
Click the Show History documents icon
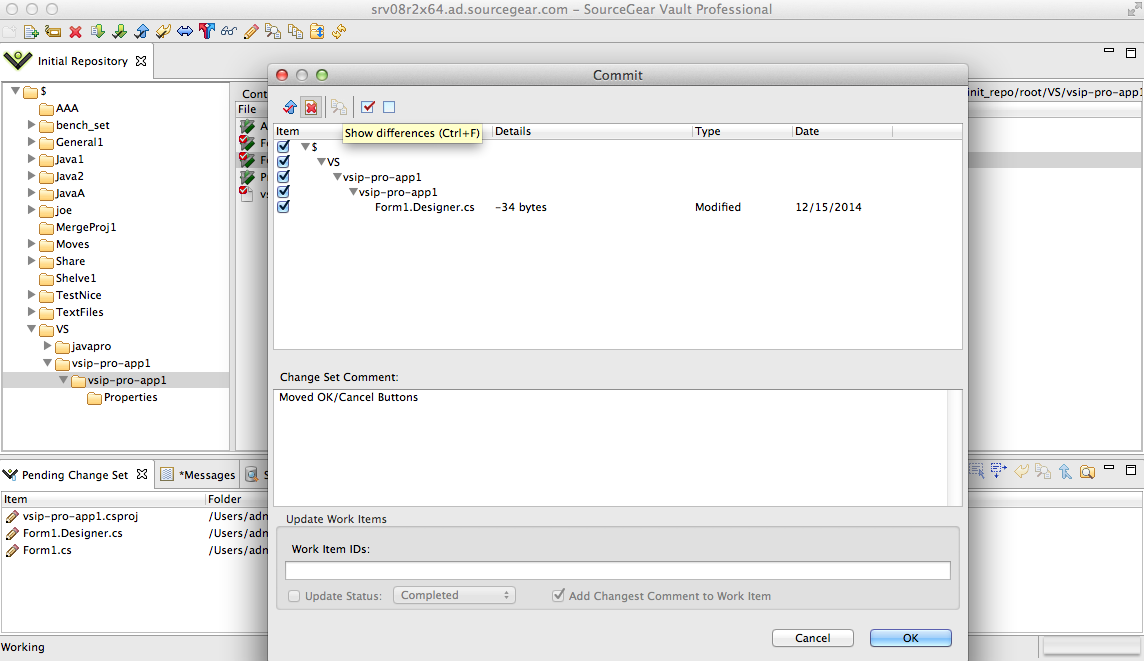[x=295, y=31]
